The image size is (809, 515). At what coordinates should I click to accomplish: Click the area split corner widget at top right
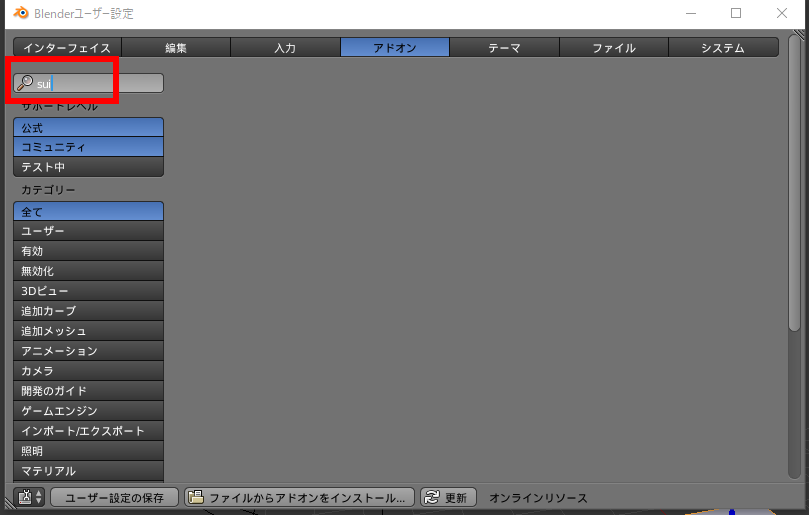point(799,35)
